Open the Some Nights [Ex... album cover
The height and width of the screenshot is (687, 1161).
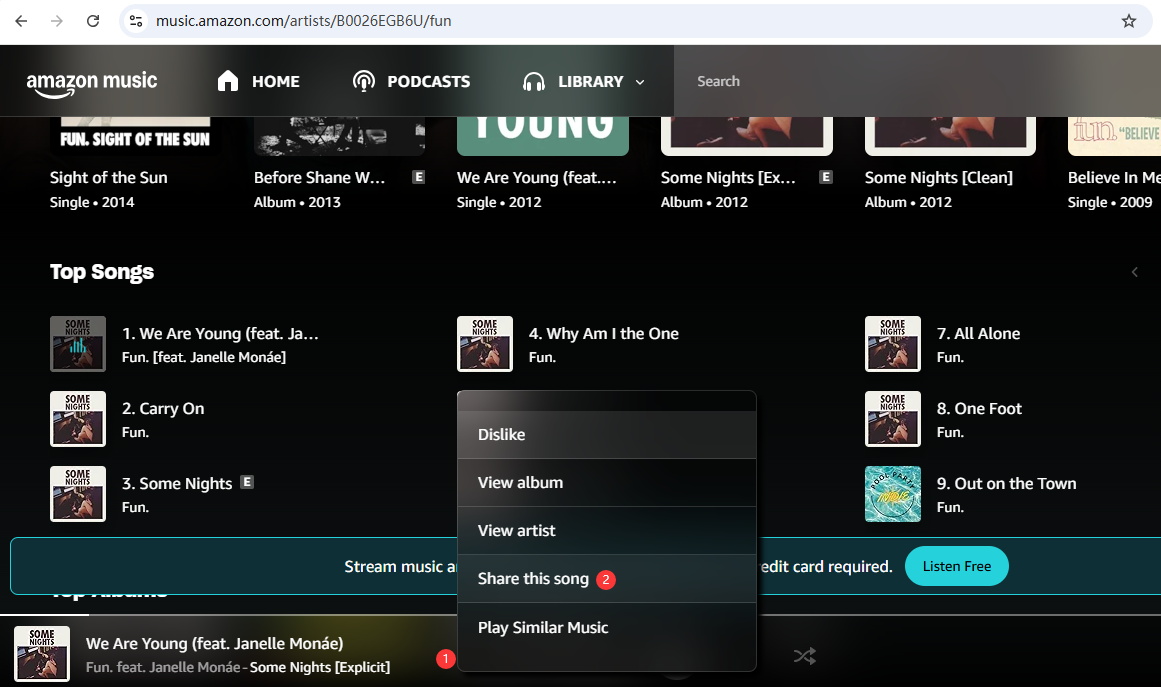[x=746, y=136]
